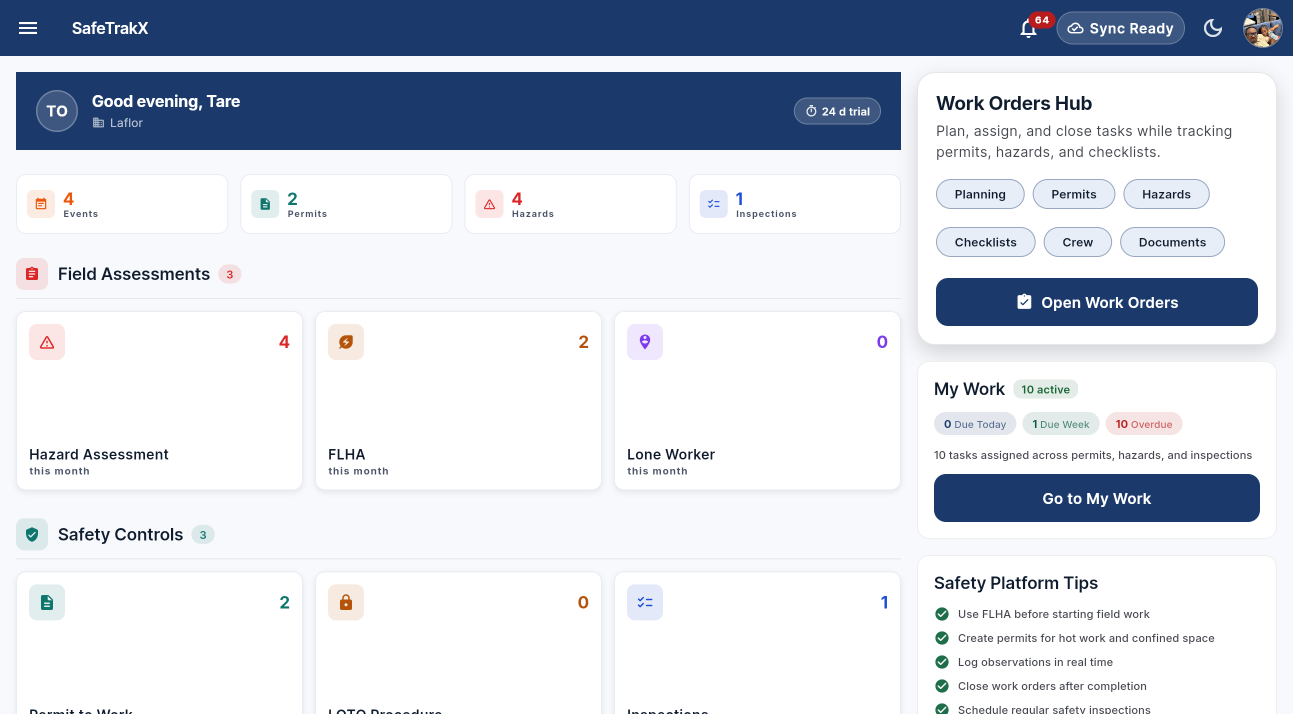Open the Lone Worker card
1293x714 pixels.
click(x=757, y=401)
